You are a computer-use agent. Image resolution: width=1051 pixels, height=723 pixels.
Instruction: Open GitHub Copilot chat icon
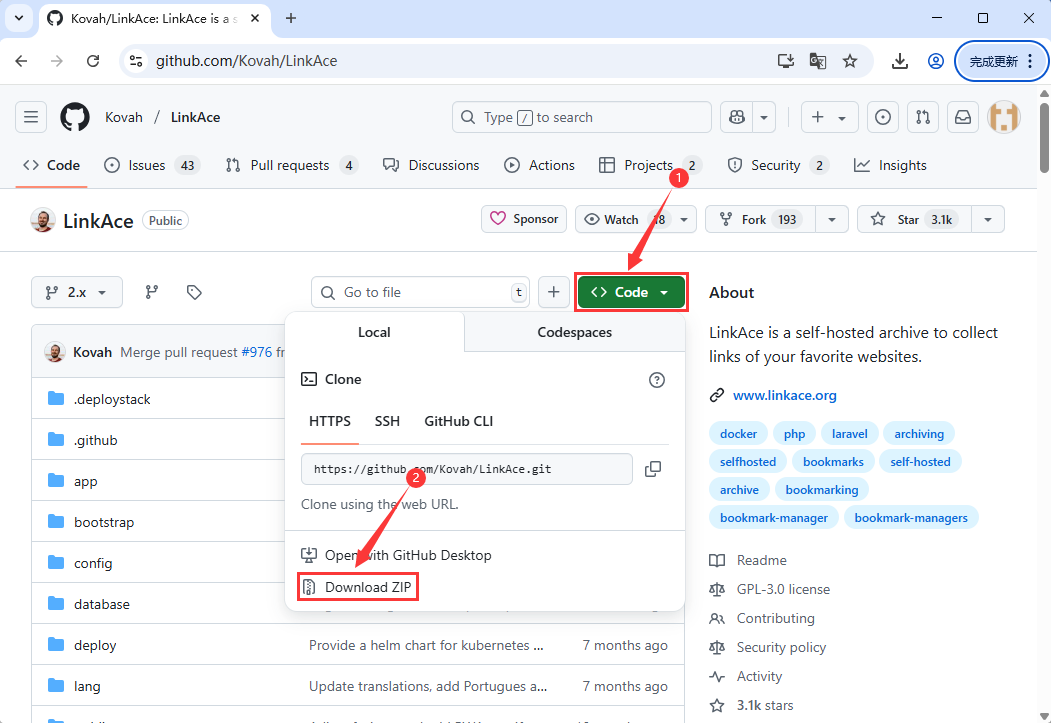(x=737, y=117)
